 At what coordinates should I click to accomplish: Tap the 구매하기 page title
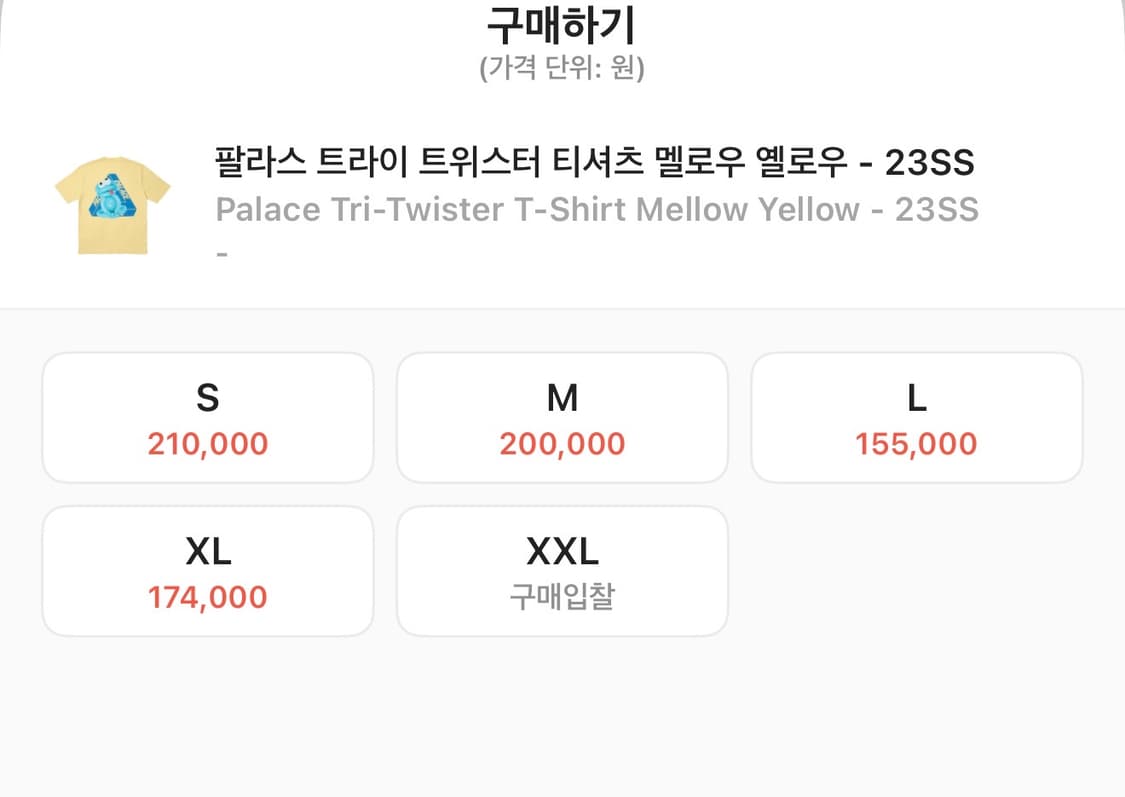562,25
